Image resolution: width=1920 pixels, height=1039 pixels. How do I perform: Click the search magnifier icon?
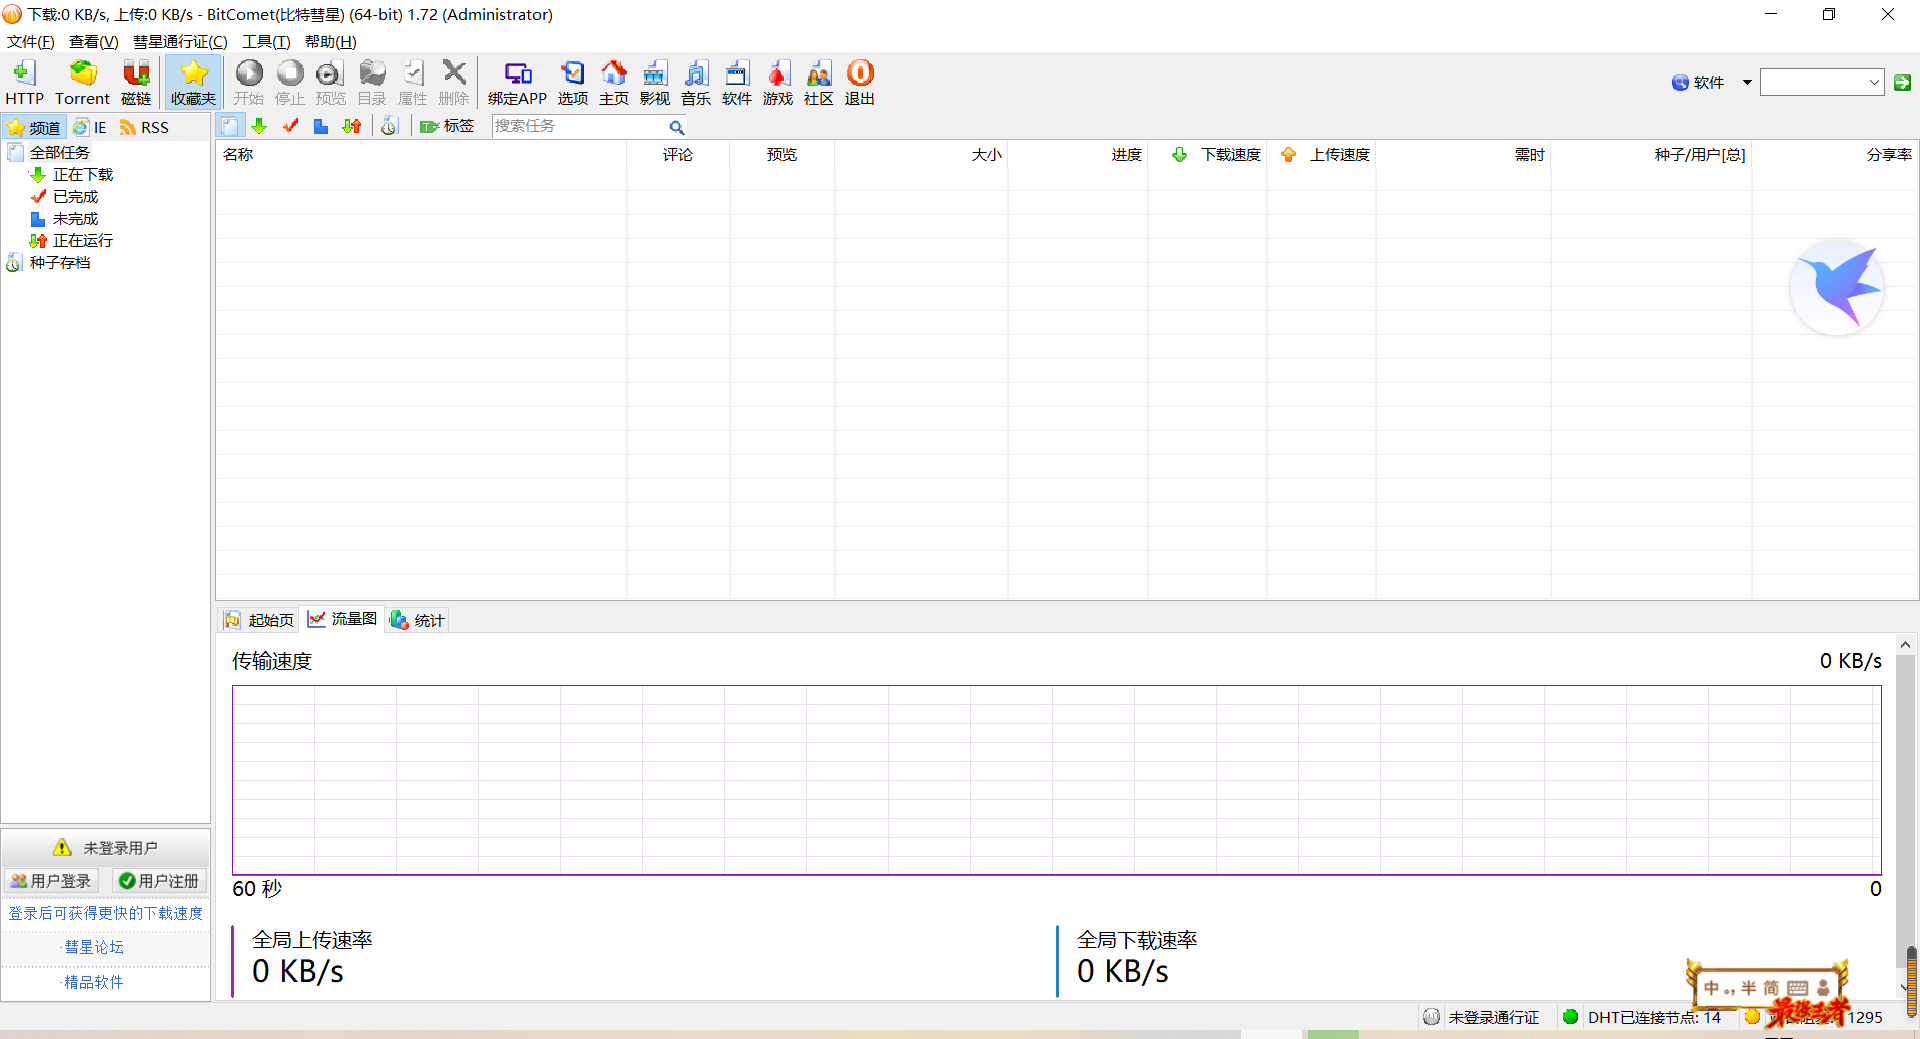tap(677, 127)
